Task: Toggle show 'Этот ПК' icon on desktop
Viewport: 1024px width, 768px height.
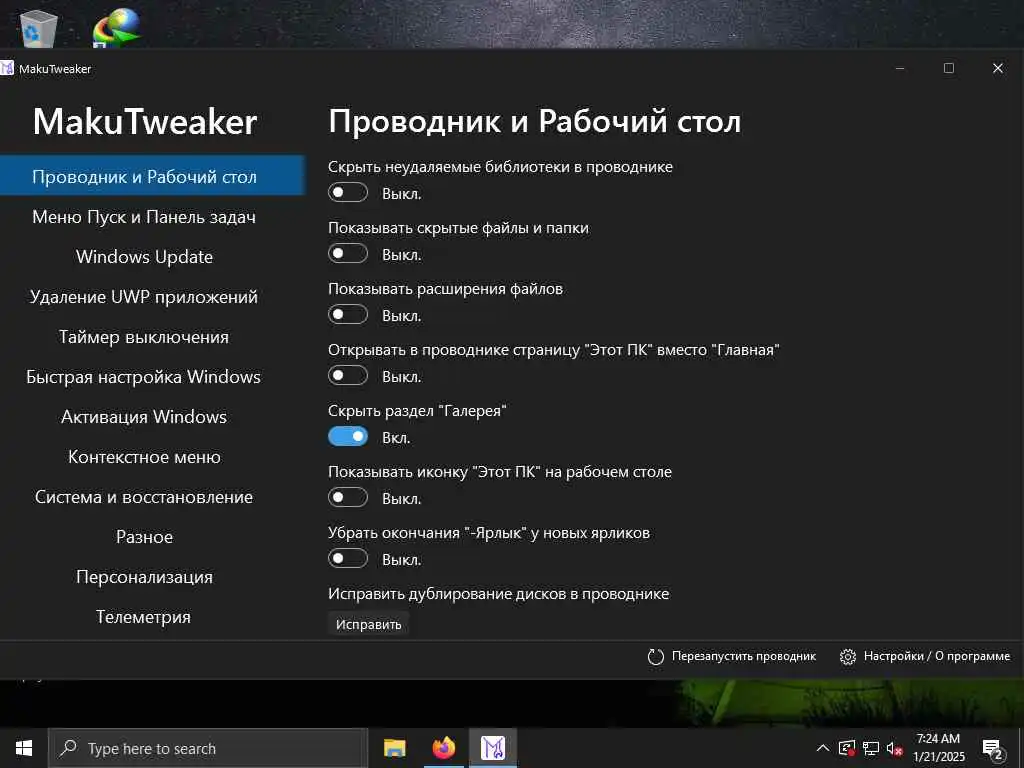Action: coord(347,498)
